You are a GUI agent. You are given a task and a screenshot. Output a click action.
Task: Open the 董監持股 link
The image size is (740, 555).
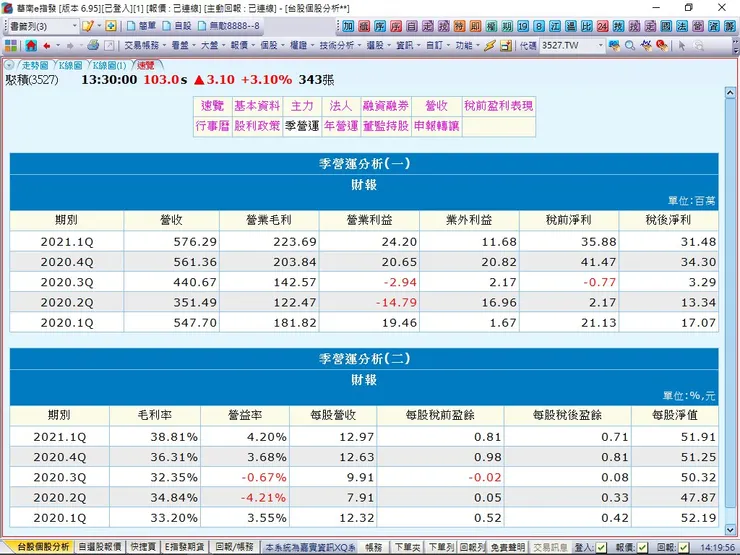point(386,126)
